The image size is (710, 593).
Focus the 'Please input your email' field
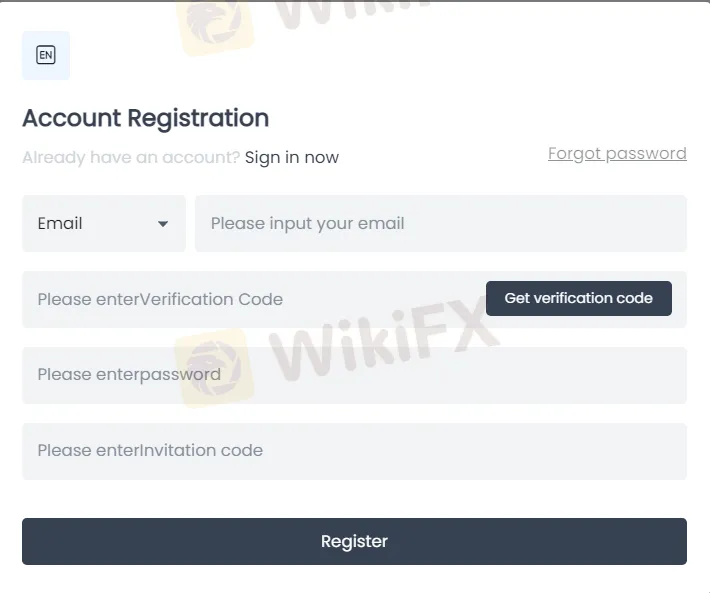(x=440, y=223)
